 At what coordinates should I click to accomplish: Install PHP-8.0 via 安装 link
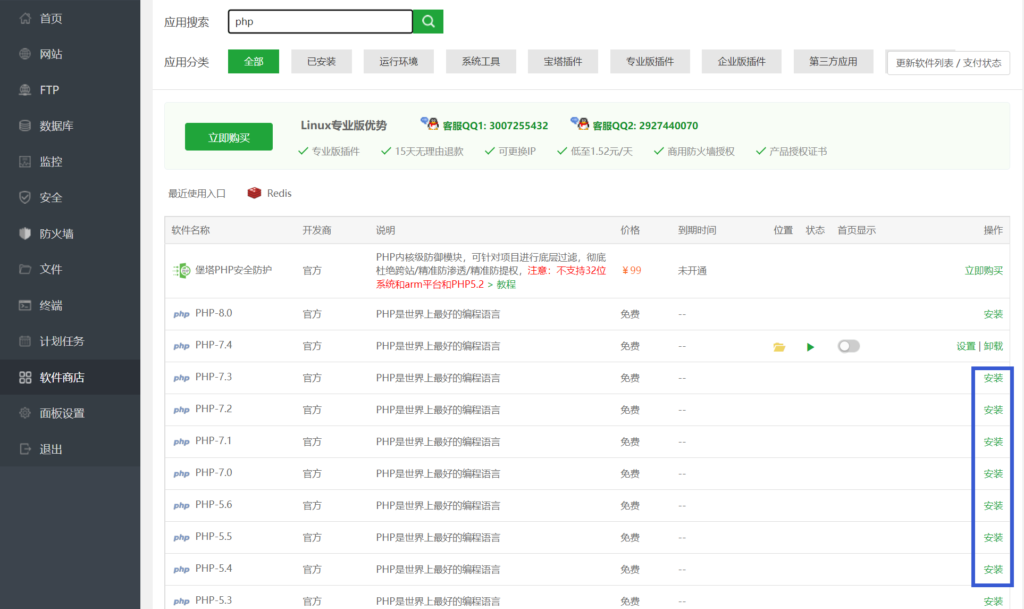click(x=993, y=314)
